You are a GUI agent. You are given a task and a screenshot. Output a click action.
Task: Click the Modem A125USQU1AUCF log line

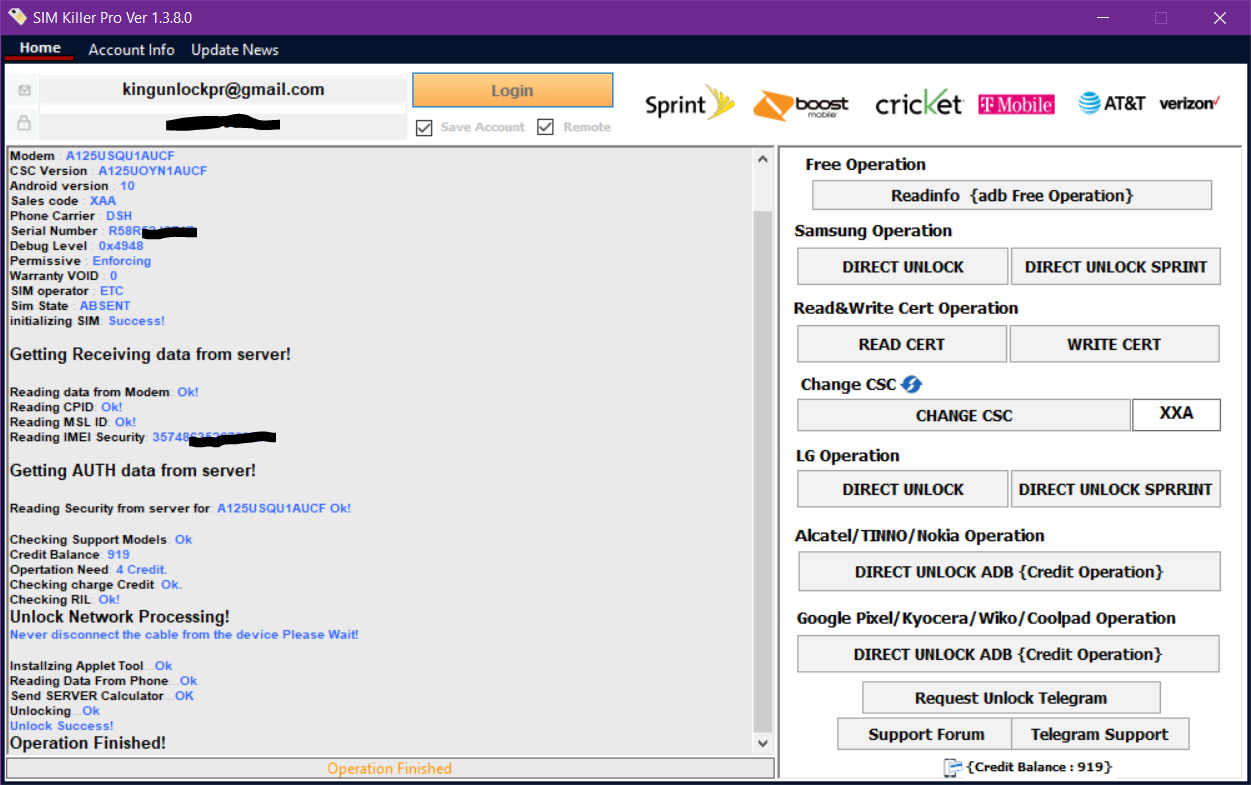tap(94, 156)
